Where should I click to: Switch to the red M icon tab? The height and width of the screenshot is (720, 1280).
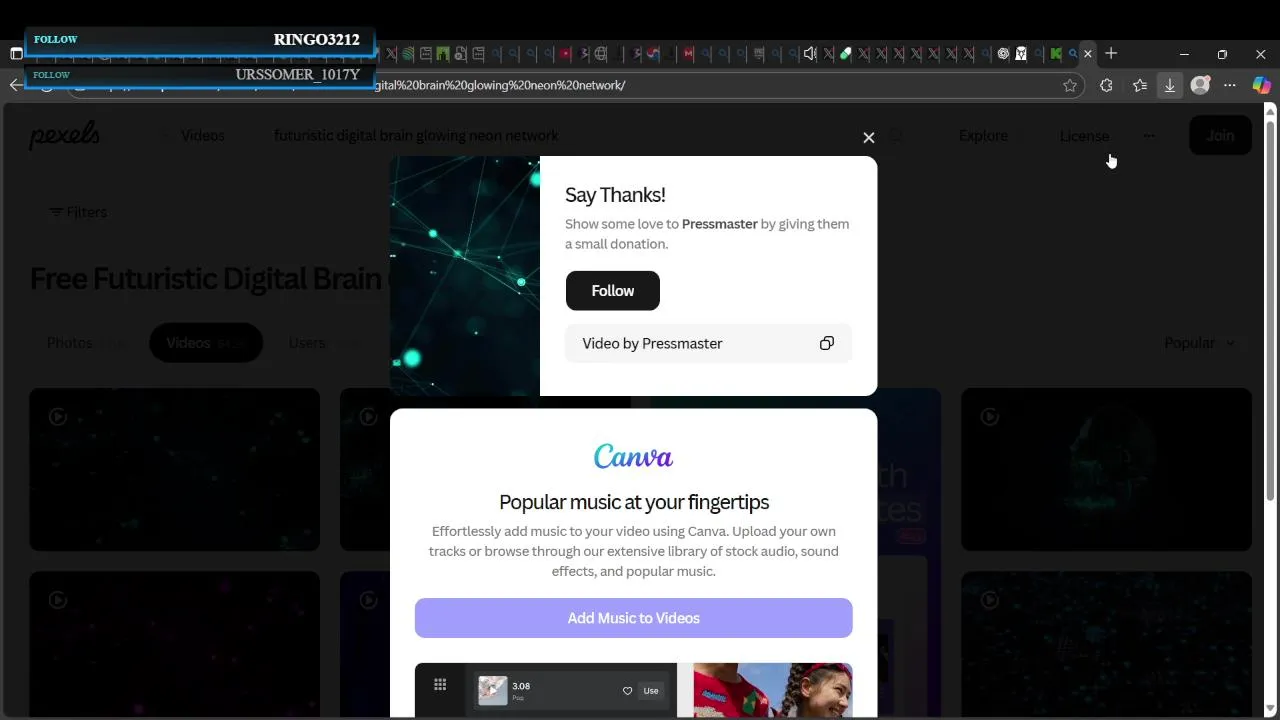[x=688, y=54]
